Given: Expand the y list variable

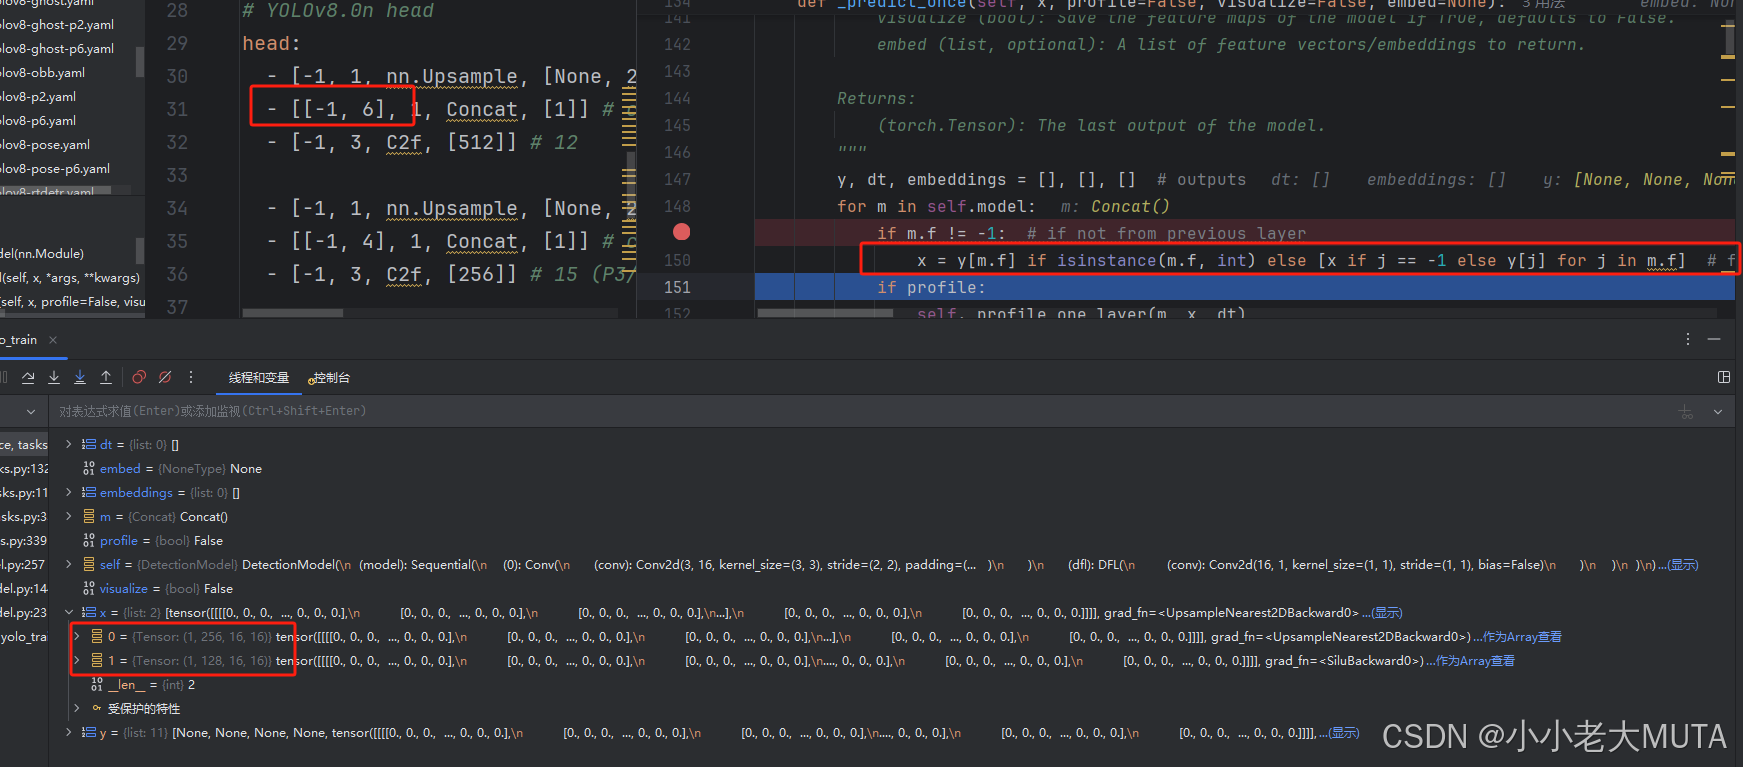Looking at the screenshot, I should click(x=68, y=732).
